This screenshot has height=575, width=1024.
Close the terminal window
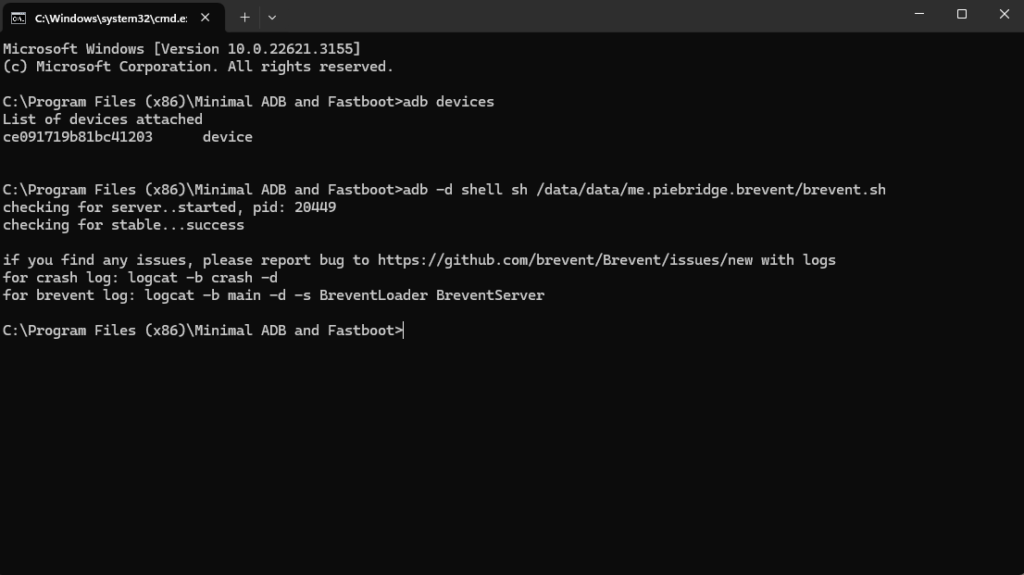pos(1003,14)
